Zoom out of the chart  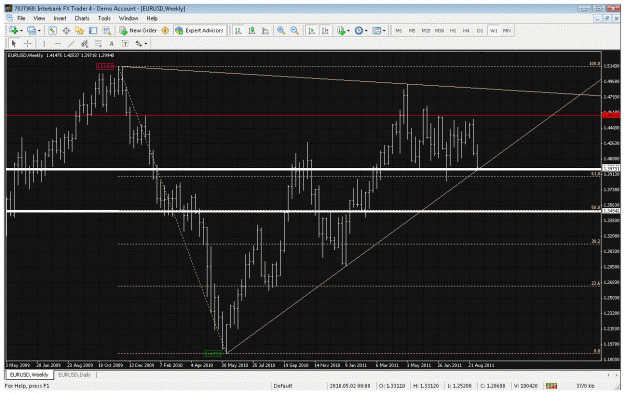point(295,31)
